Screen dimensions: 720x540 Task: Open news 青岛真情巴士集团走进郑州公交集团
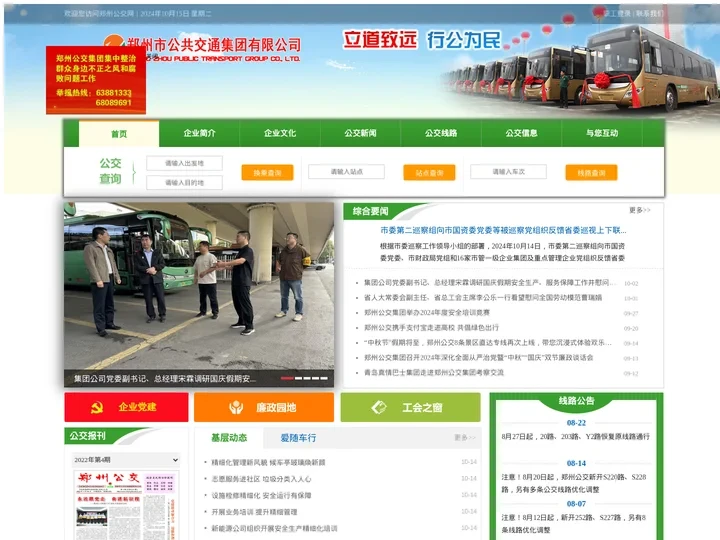pos(433,372)
